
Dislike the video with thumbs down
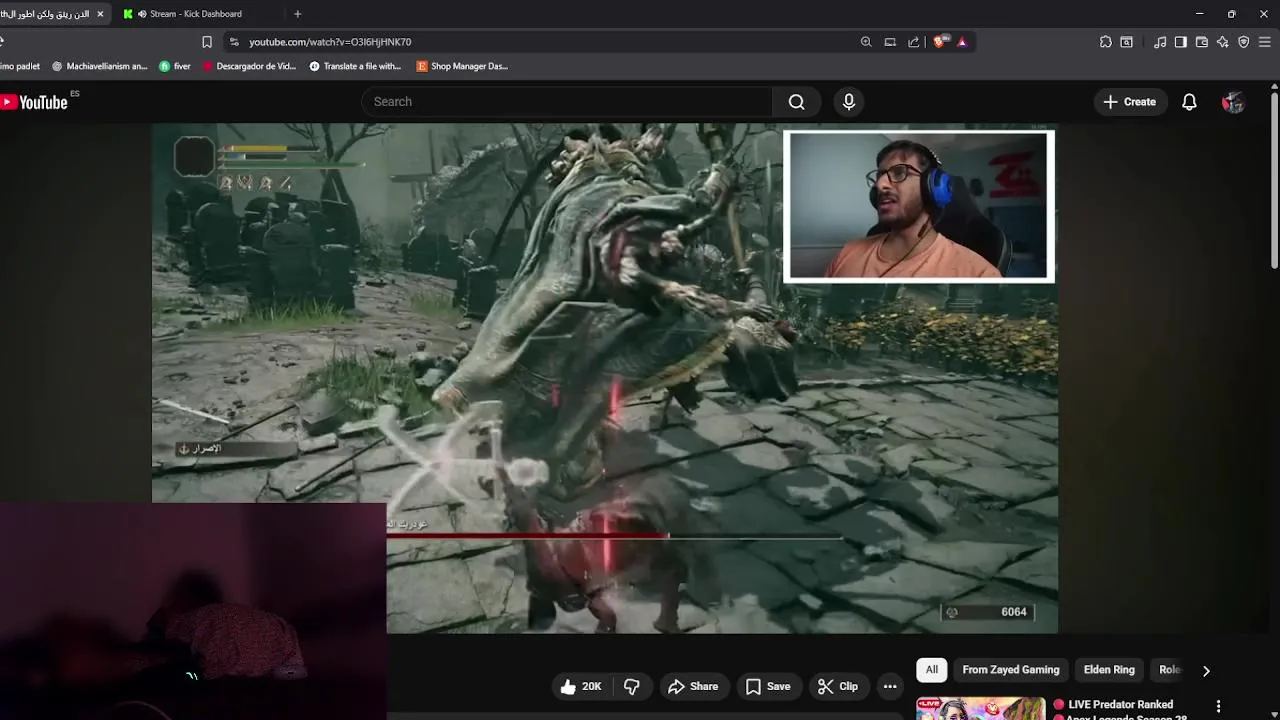point(632,686)
